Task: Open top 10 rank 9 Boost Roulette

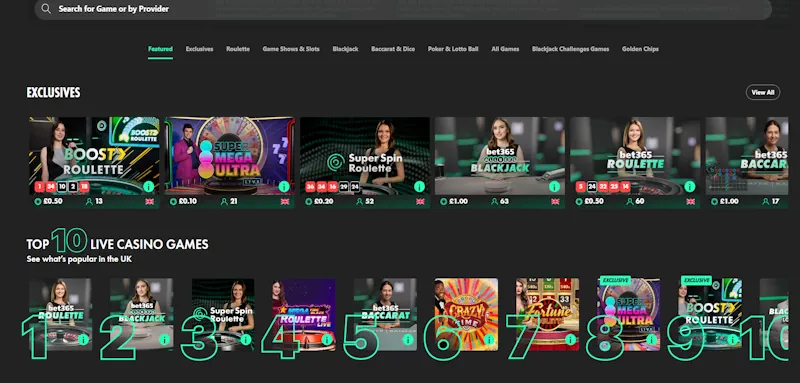Action: tap(710, 314)
